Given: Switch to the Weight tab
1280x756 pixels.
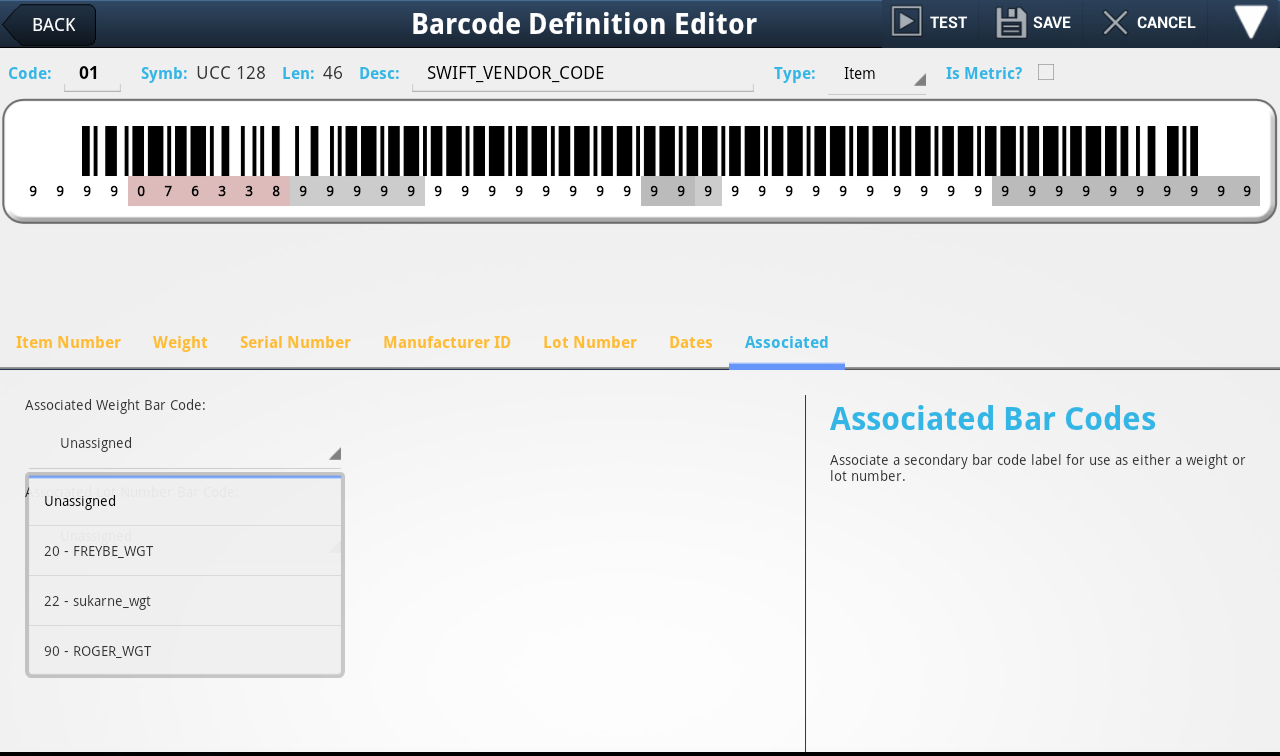Looking at the screenshot, I should (180, 343).
